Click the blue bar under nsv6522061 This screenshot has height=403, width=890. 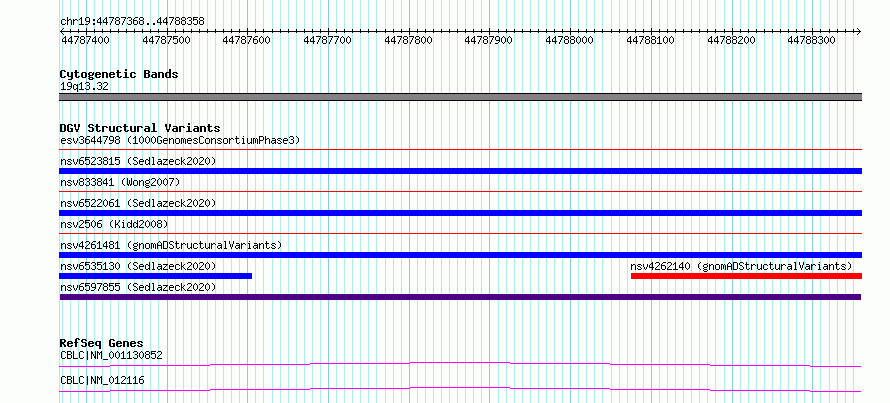tap(460, 213)
